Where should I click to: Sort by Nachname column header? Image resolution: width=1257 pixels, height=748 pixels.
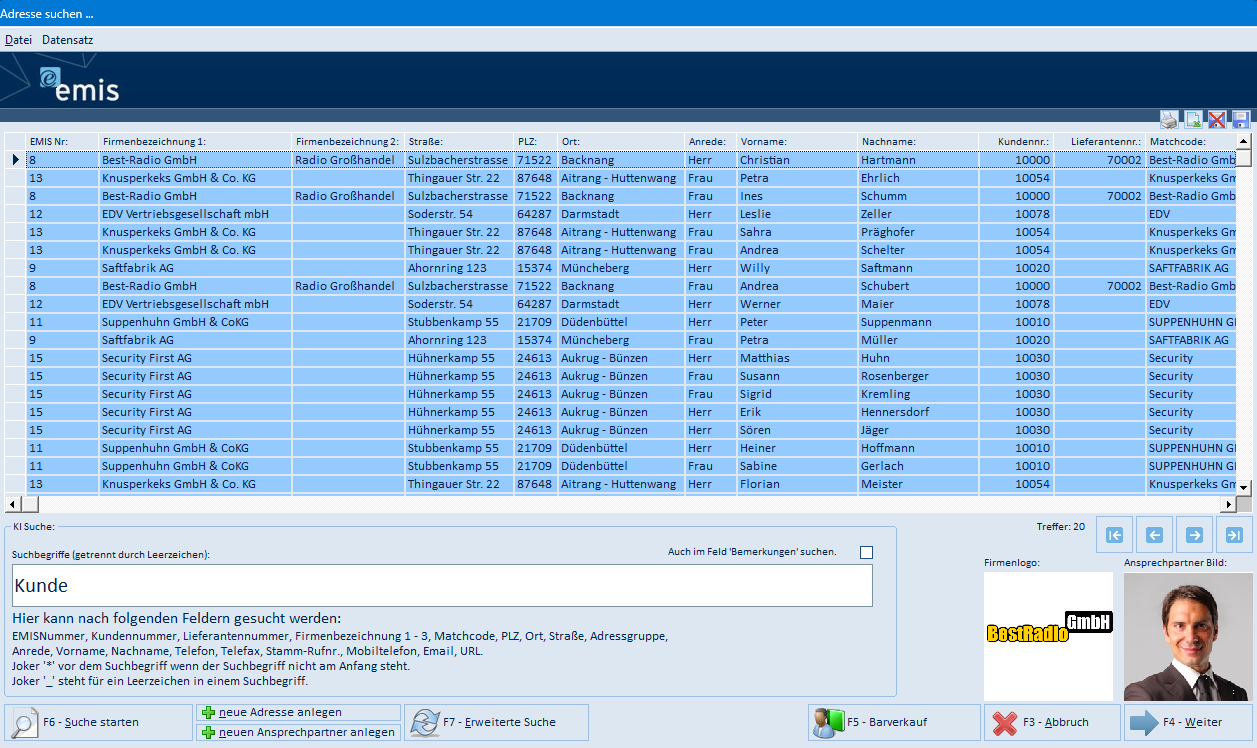click(x=917, y=142)
